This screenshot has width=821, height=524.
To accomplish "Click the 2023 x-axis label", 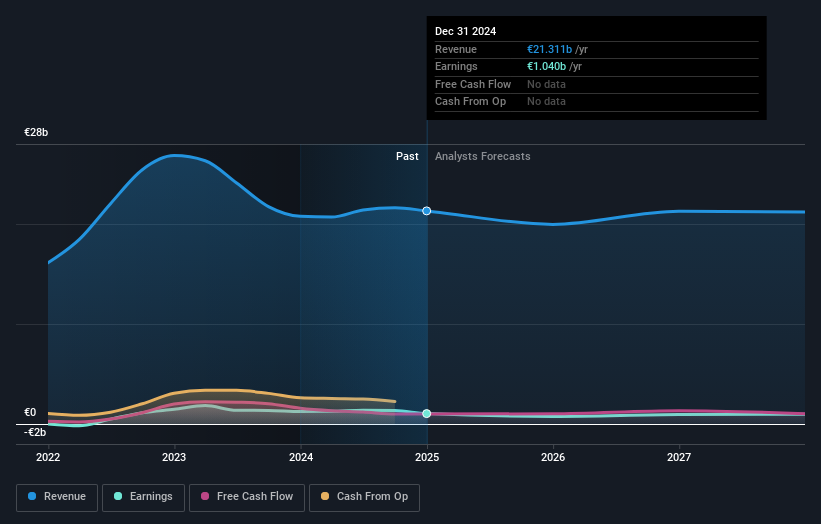I will coord(174,457).
